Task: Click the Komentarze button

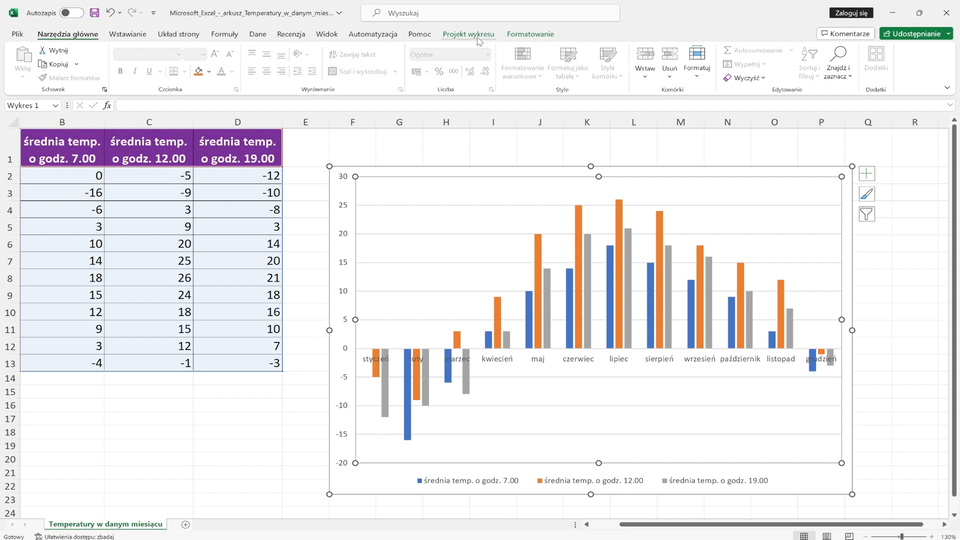Action: coord(844,34)
